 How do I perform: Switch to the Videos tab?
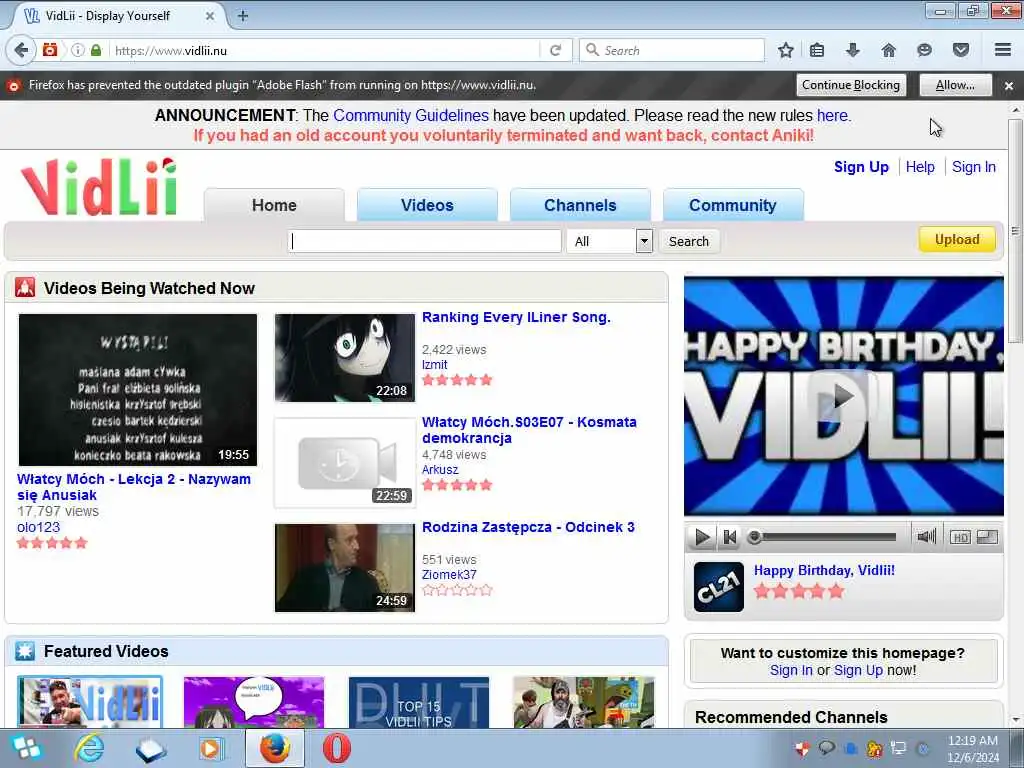427,205
